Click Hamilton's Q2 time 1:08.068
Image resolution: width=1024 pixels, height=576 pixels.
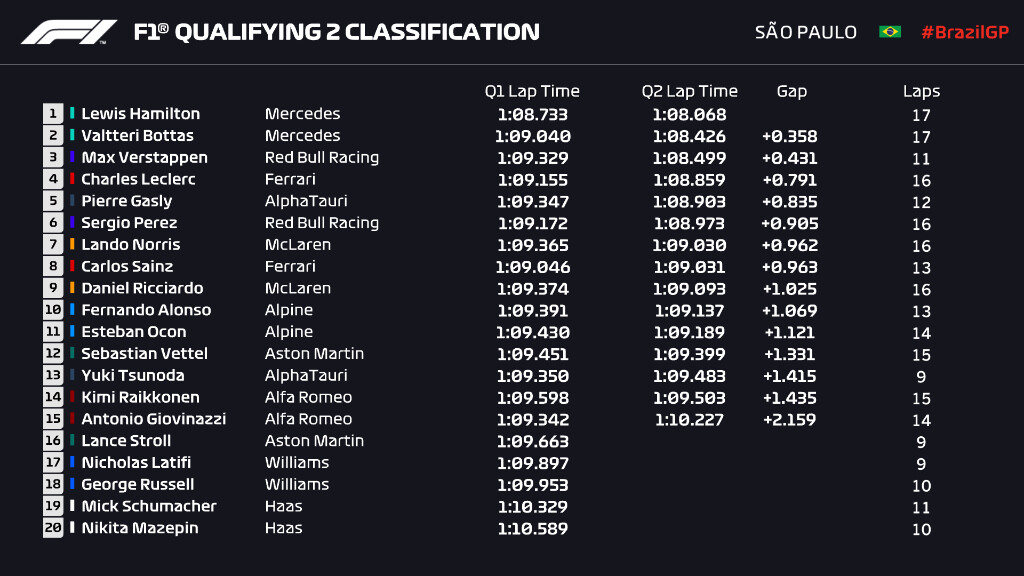[x=689, y=115]
